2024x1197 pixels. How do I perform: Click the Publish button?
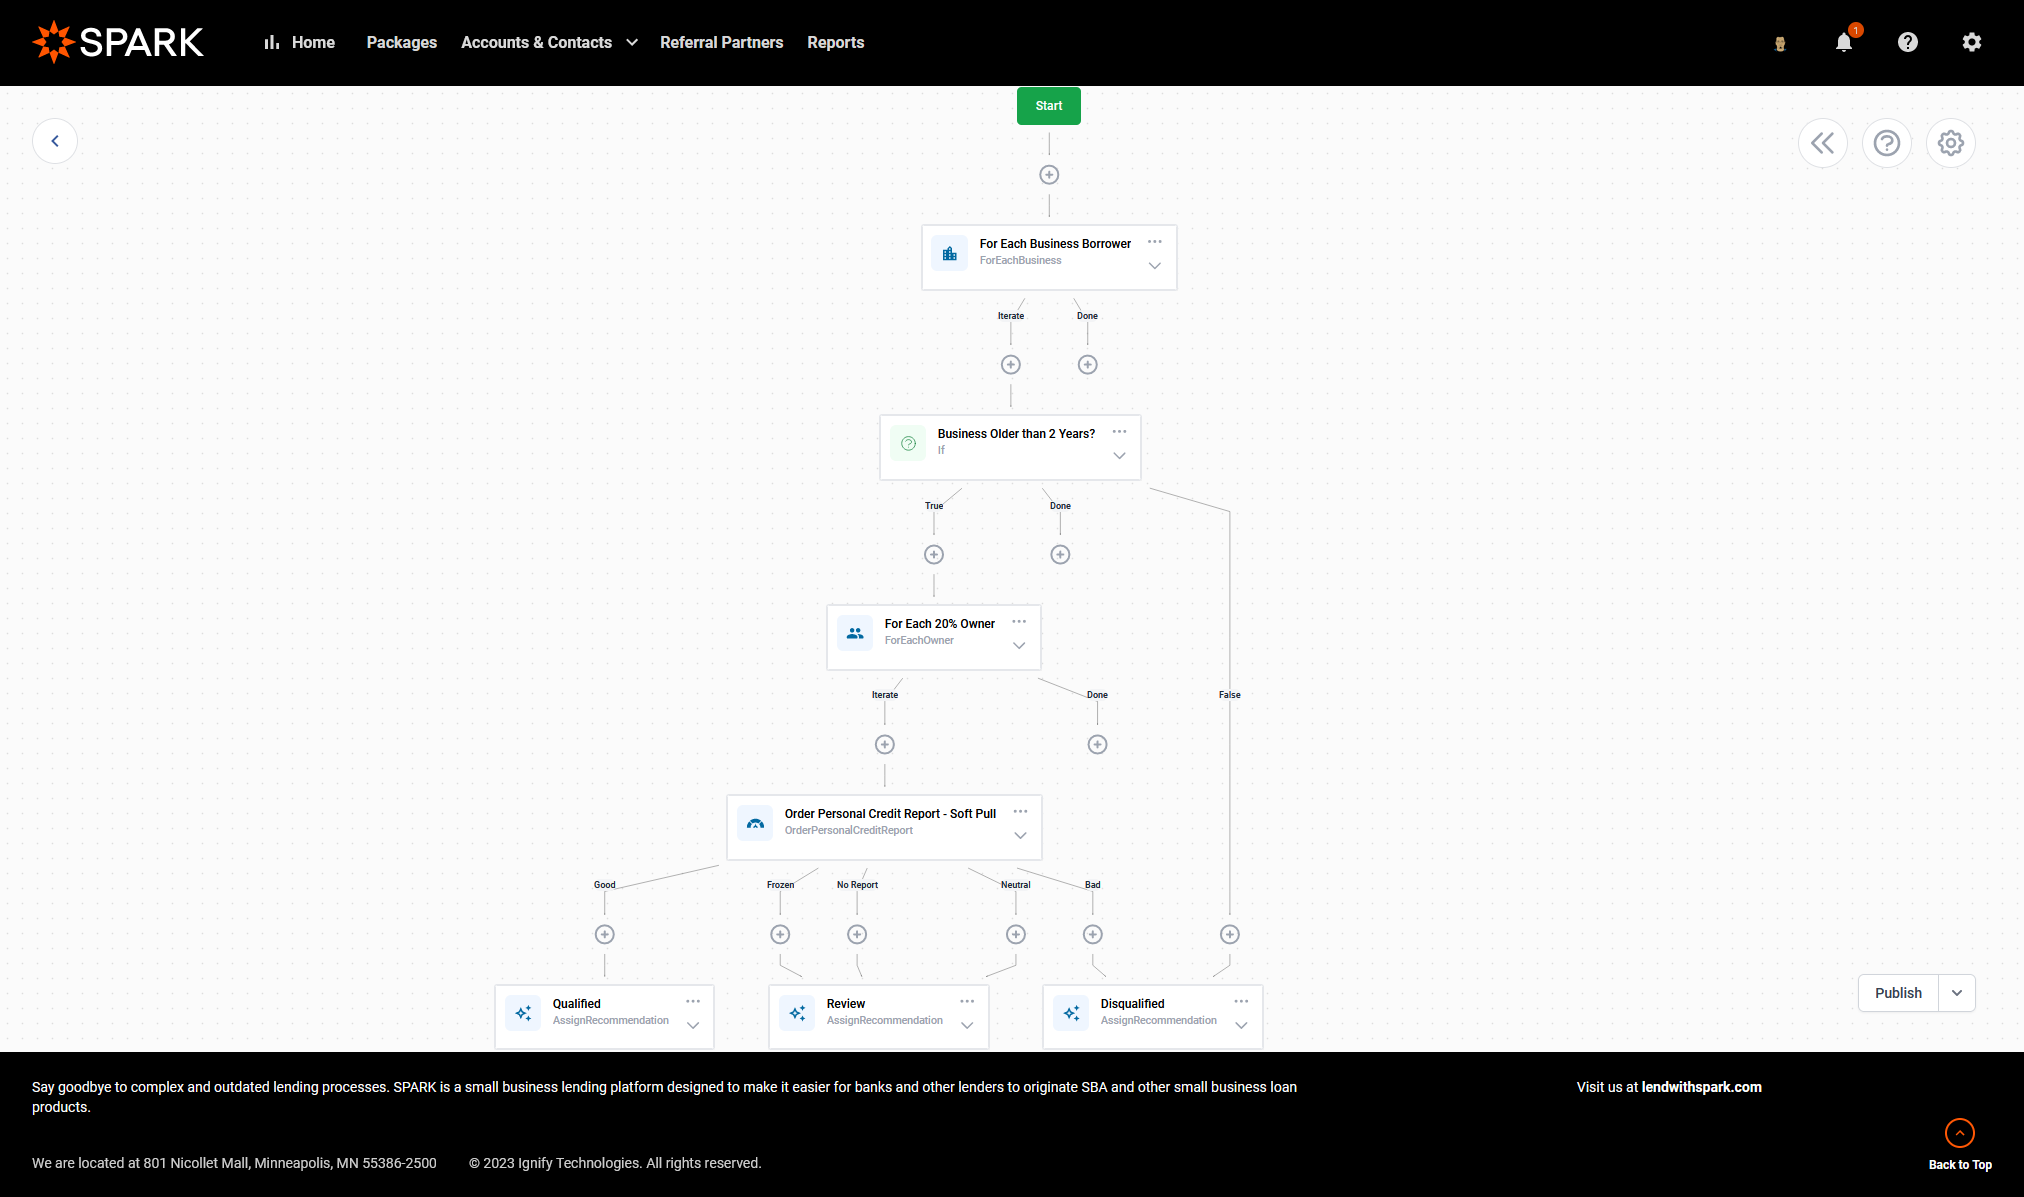(x=1898, y=993)
